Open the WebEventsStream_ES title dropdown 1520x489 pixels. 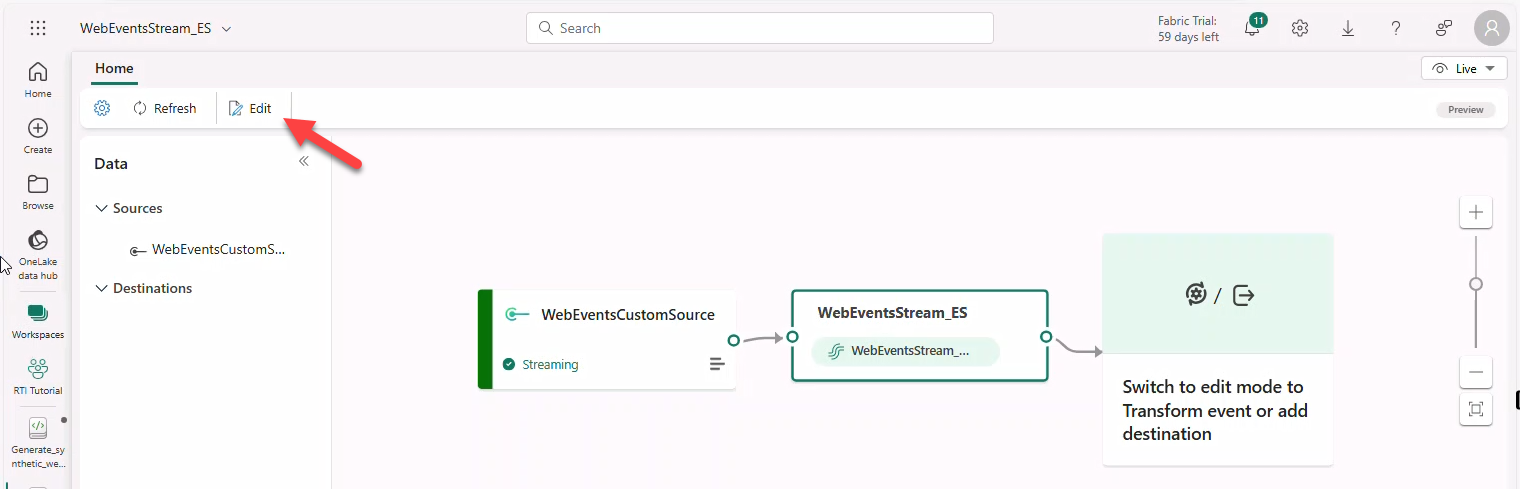coord(226,29)
